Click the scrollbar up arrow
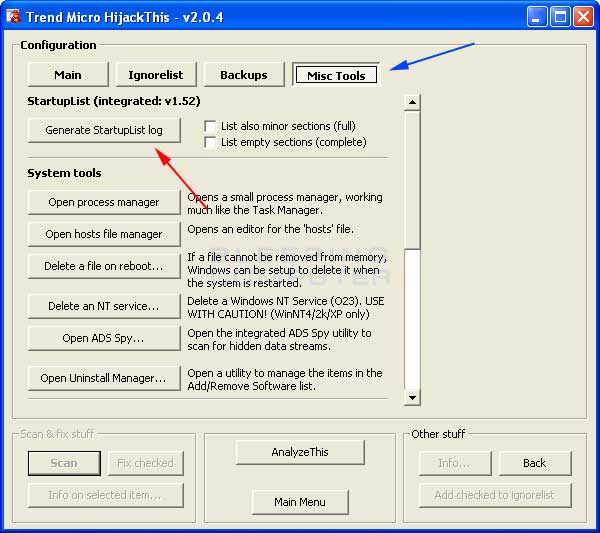 pyautogui.click(x=412, y=102)
